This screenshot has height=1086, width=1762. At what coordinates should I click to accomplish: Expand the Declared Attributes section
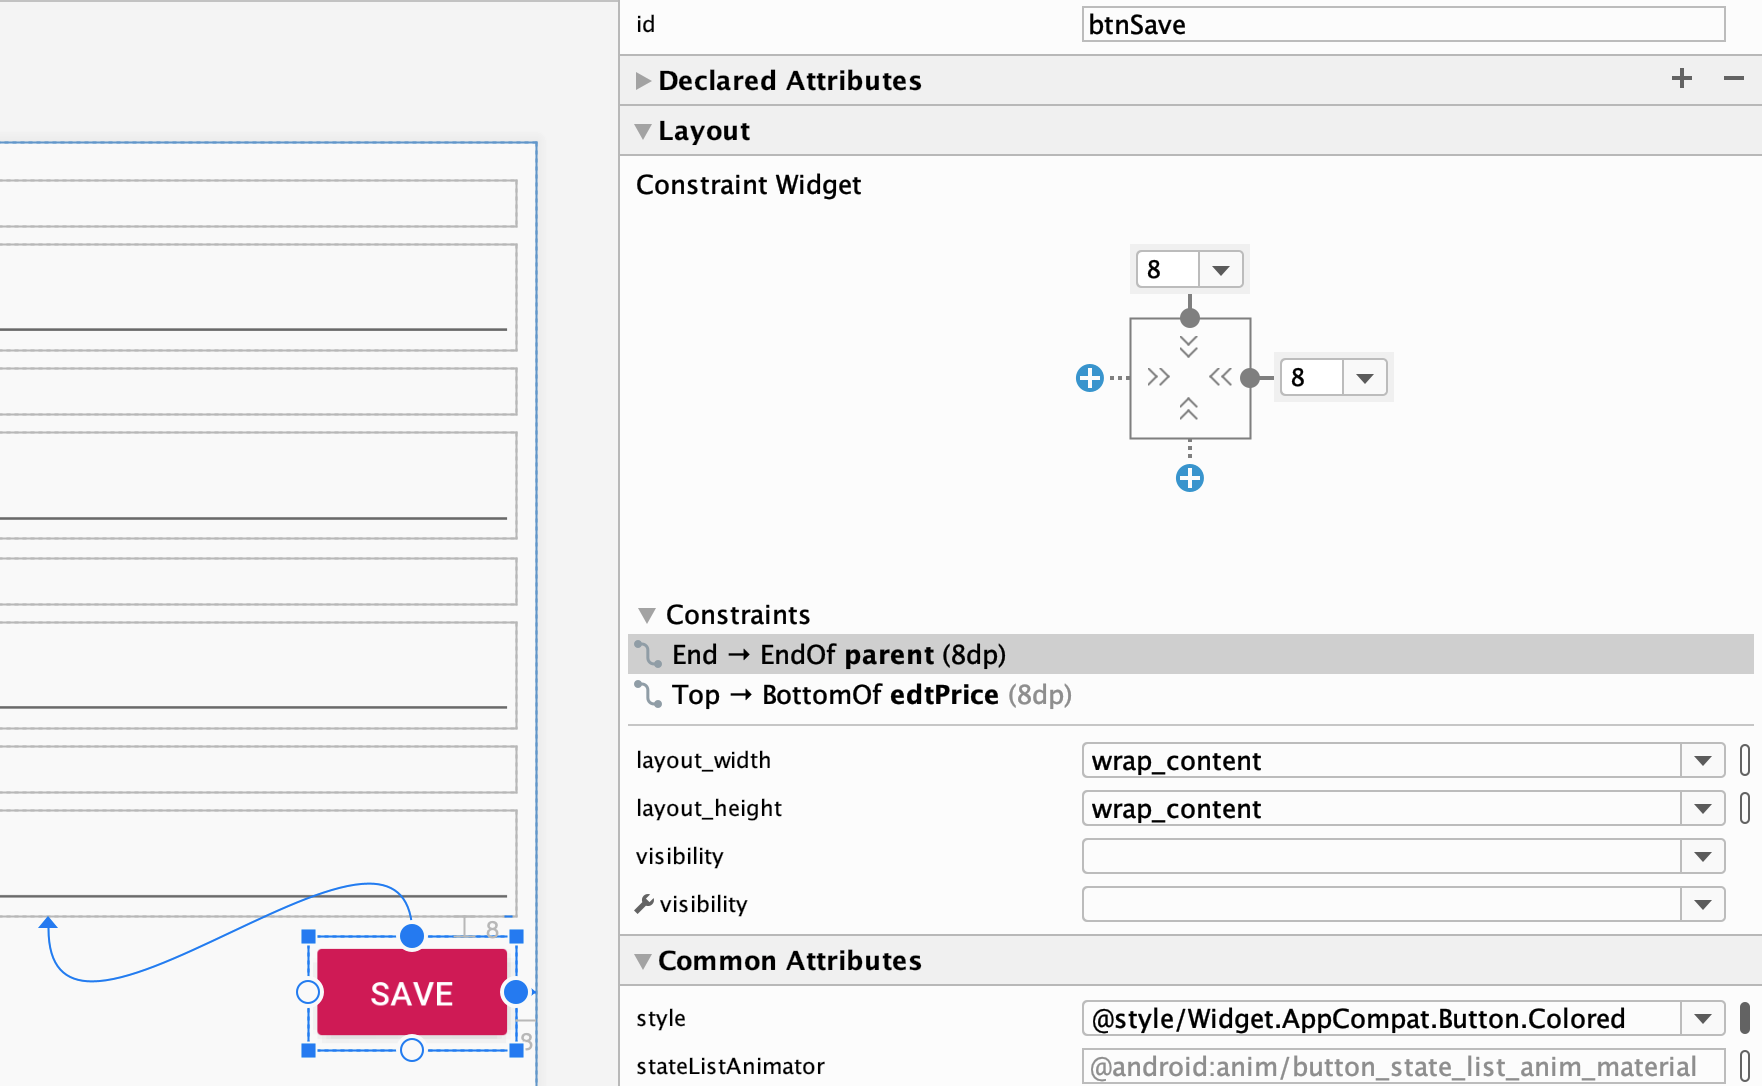click(x=643, y=81)
